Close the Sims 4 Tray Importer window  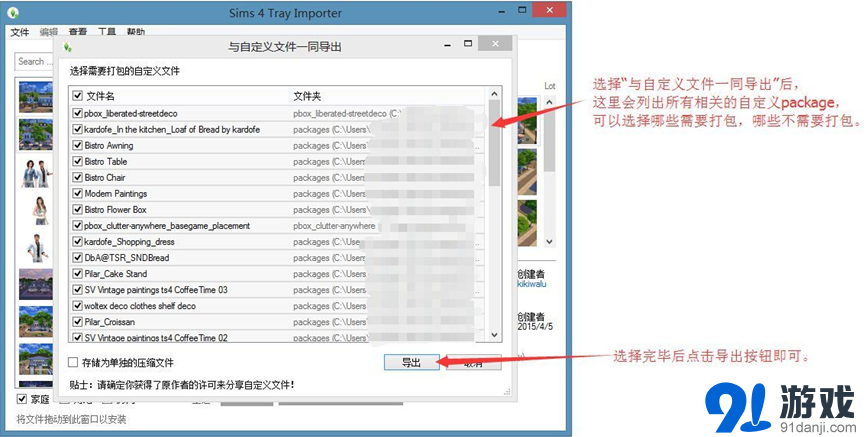[x=549, y=10]
